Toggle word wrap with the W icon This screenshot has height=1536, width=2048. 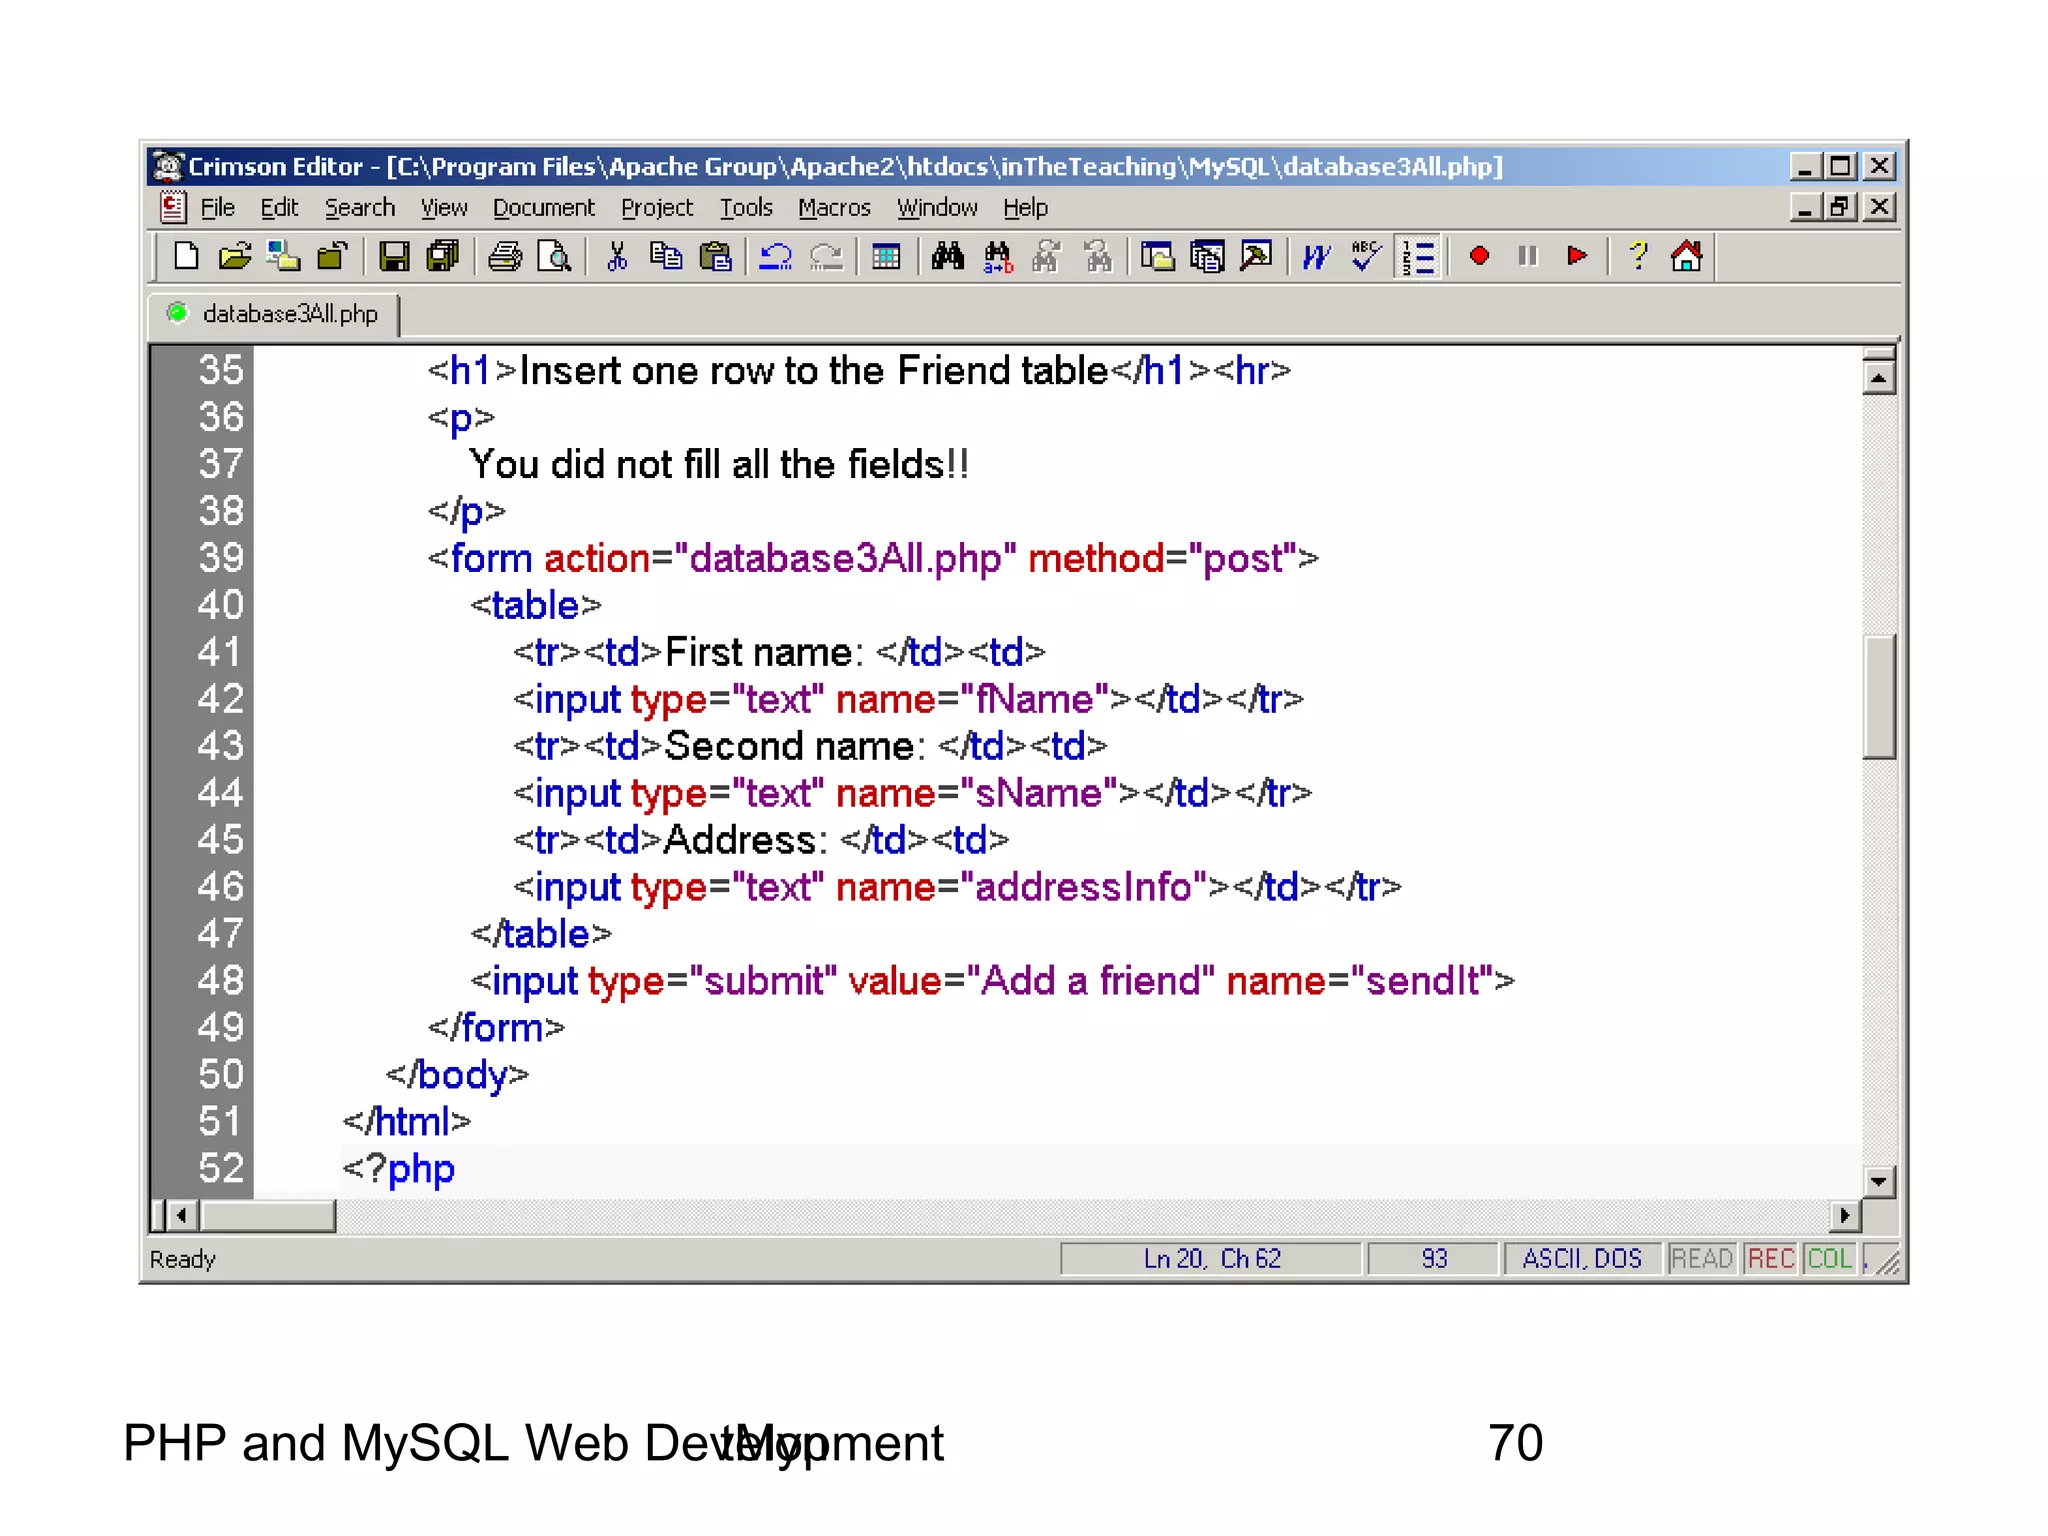pos(1316,257)
